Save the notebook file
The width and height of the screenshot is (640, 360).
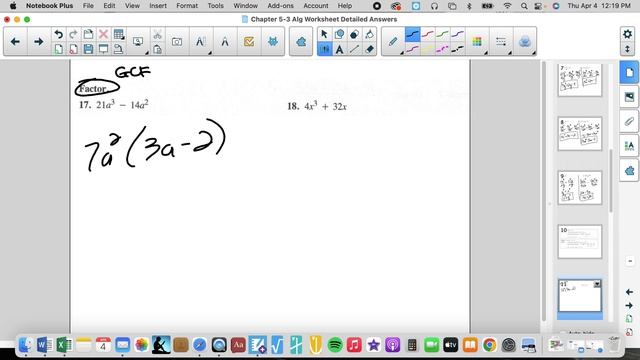coord(88,49)
